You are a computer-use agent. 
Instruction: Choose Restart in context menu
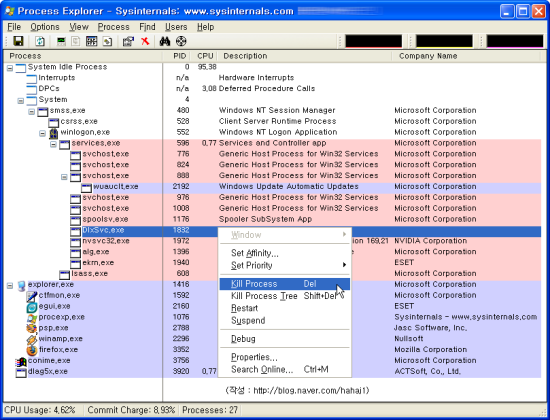(x=284, y=308)
